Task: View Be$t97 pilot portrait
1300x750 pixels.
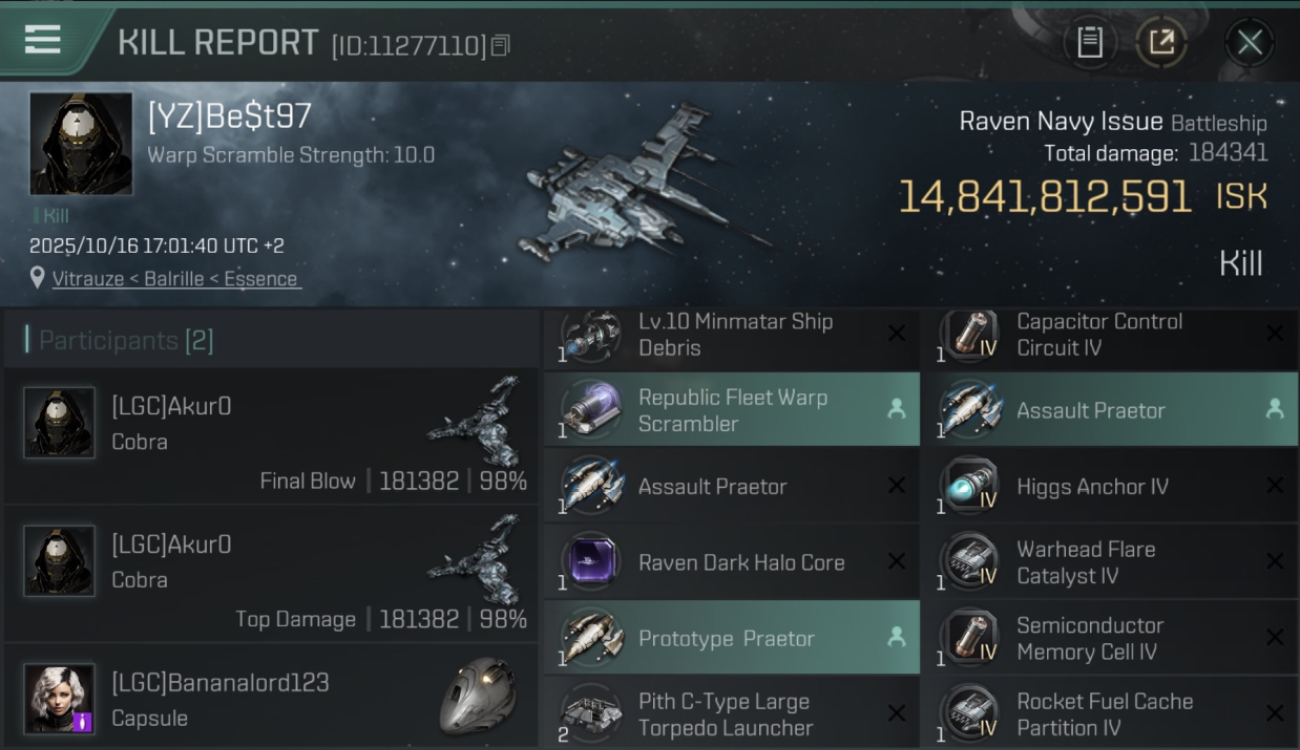Action: tap(81, 144)
